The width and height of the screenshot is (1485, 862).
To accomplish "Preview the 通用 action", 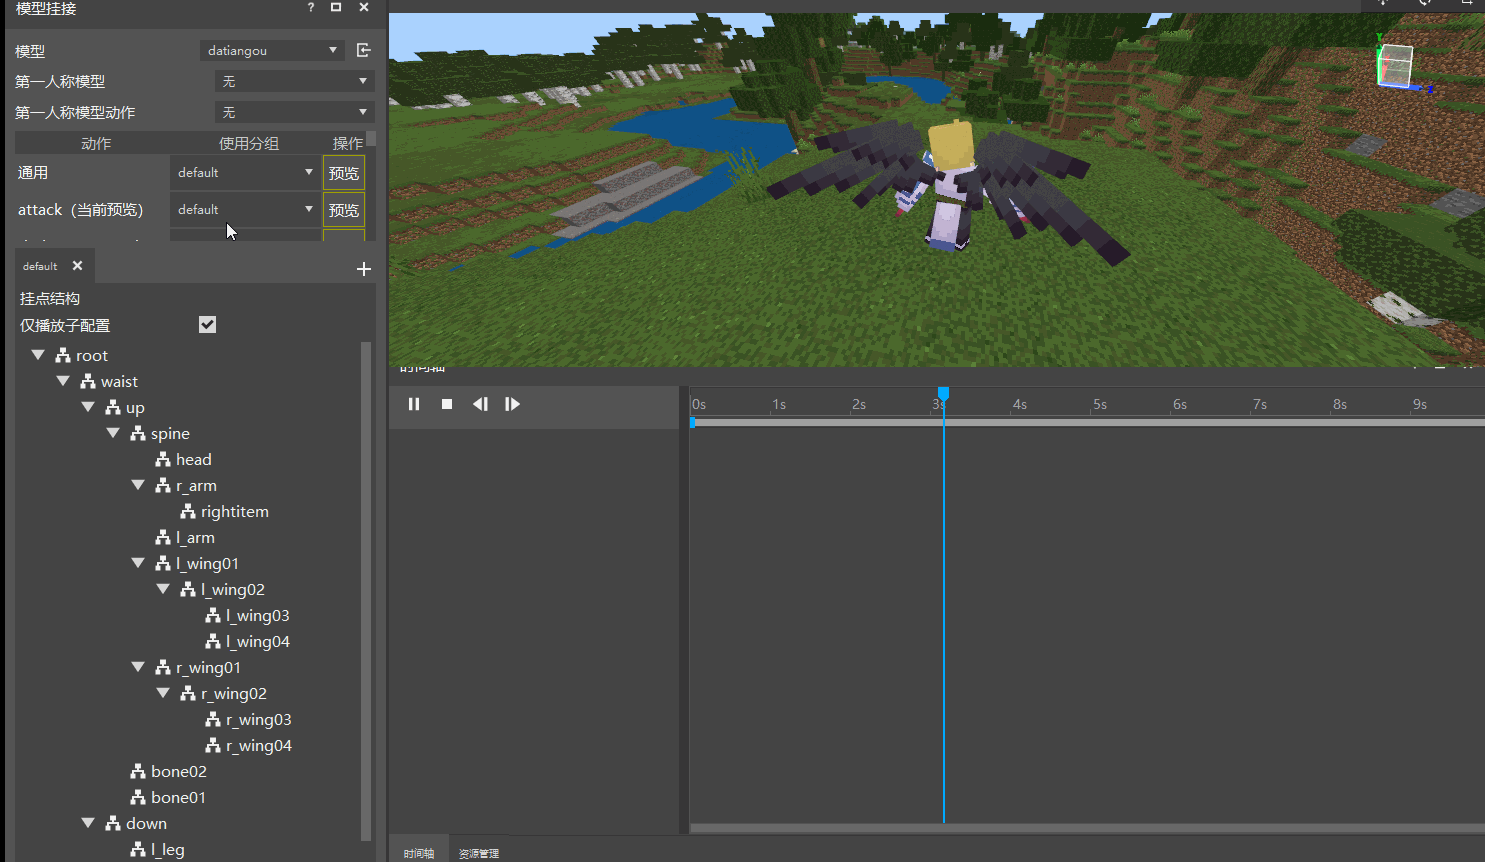I will click(x=344, y=173).
